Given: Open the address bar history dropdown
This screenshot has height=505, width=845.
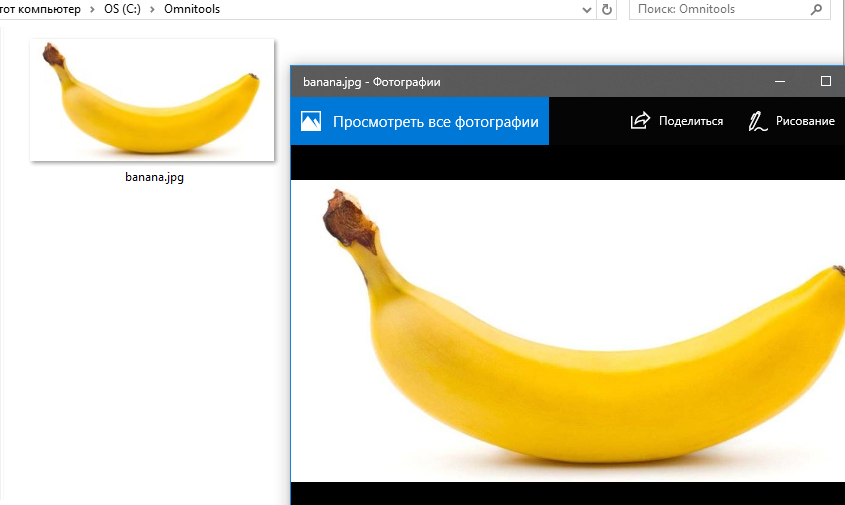Looking at the screenshot, I should point(587,10).
